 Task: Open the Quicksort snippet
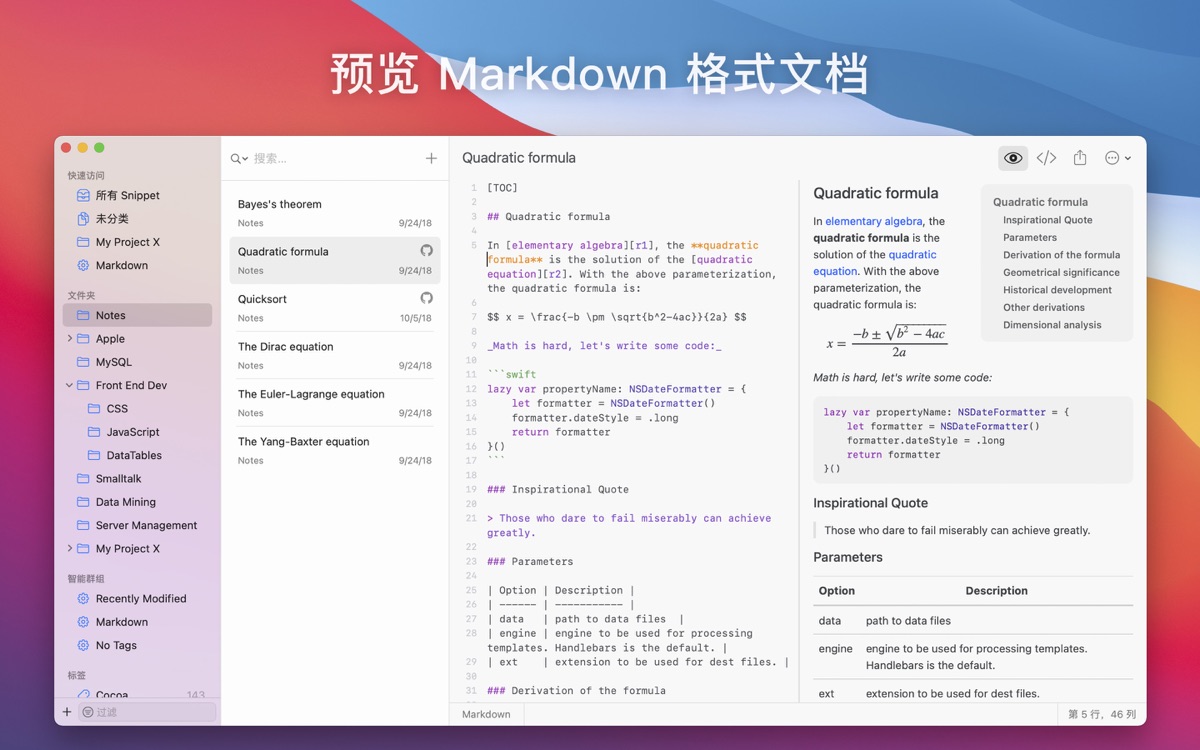click(335, 307)
